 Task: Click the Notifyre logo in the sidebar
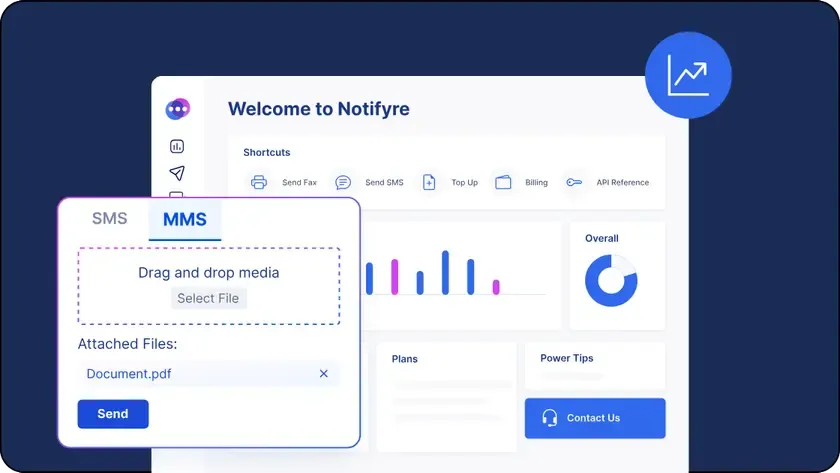[x=178, y=109]
